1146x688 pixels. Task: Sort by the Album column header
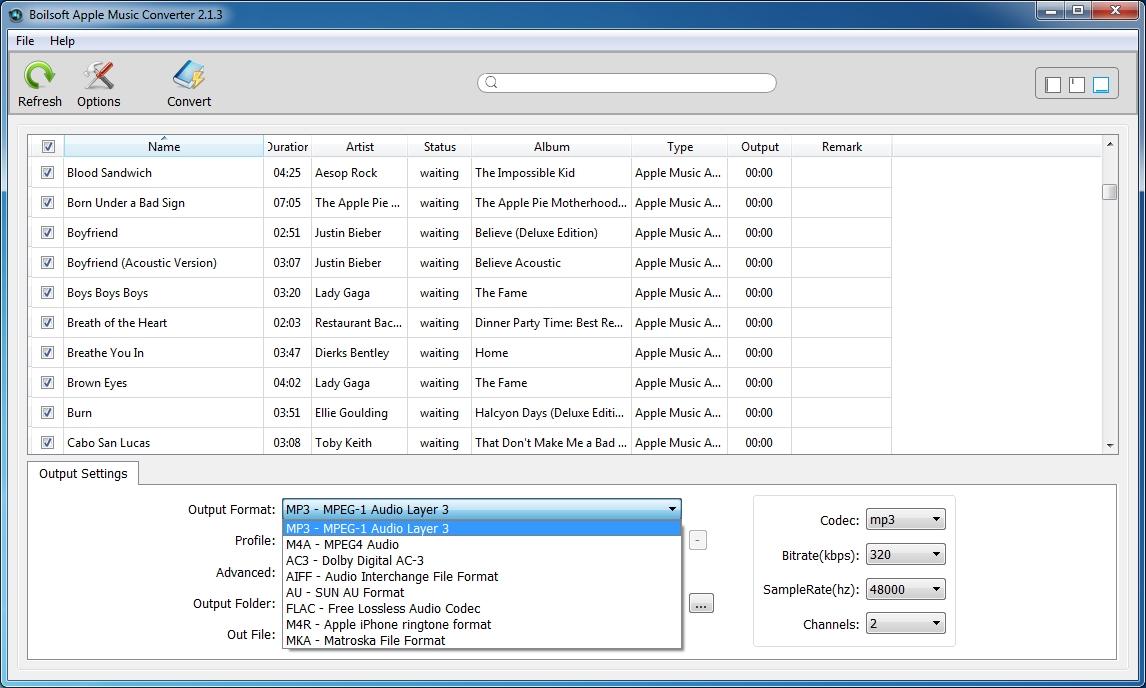pos(551,146)
